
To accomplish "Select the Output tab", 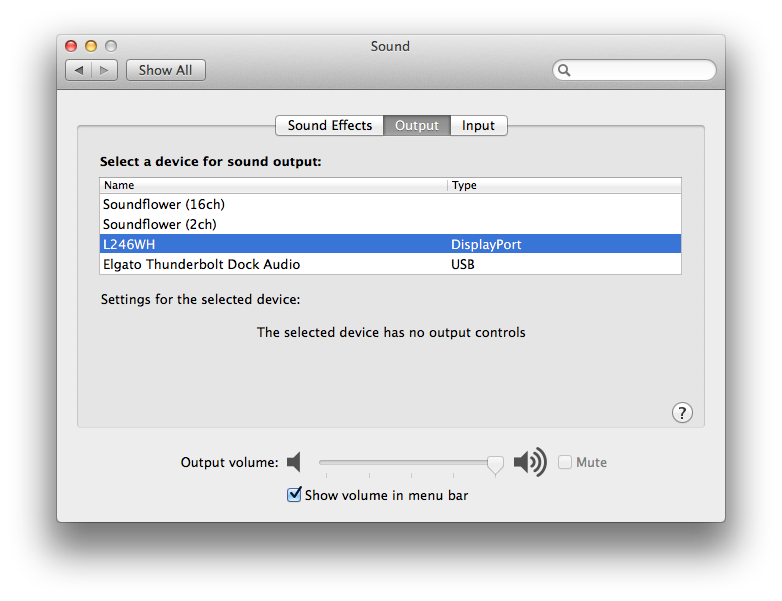I will [417, 125].
